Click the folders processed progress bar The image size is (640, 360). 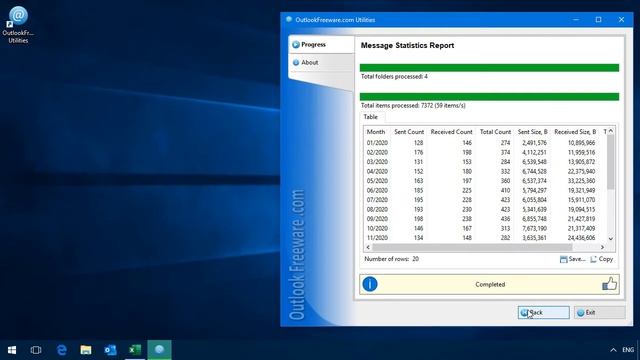pyautogui.click(x=489, y=67)
